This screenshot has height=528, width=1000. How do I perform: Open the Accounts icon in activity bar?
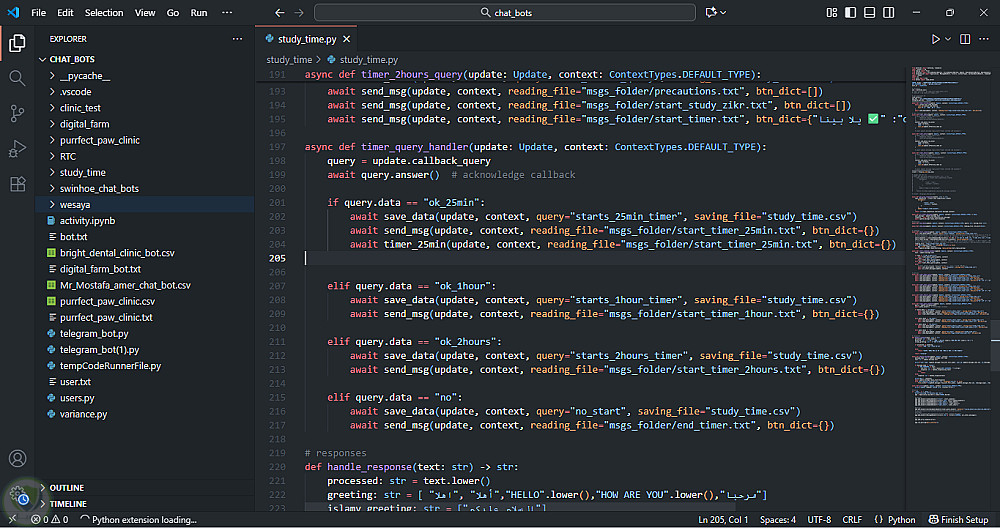17,459
